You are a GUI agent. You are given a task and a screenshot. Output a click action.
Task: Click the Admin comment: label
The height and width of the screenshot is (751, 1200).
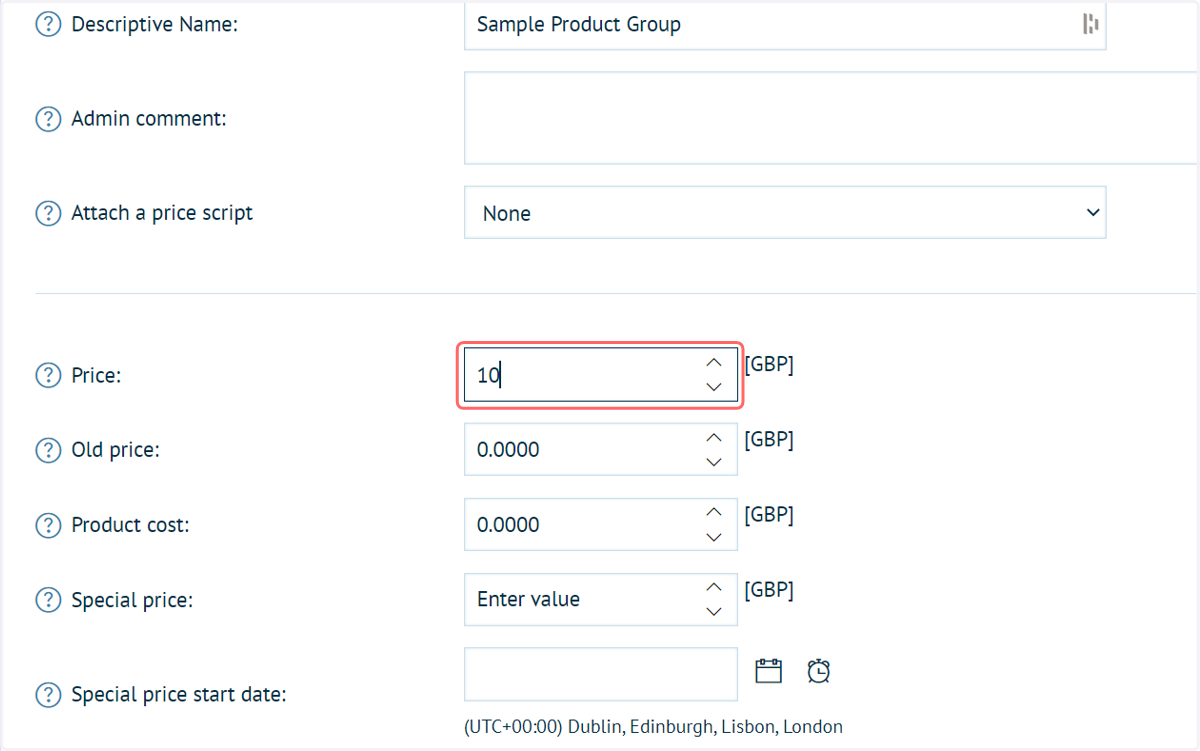point(149,119)
